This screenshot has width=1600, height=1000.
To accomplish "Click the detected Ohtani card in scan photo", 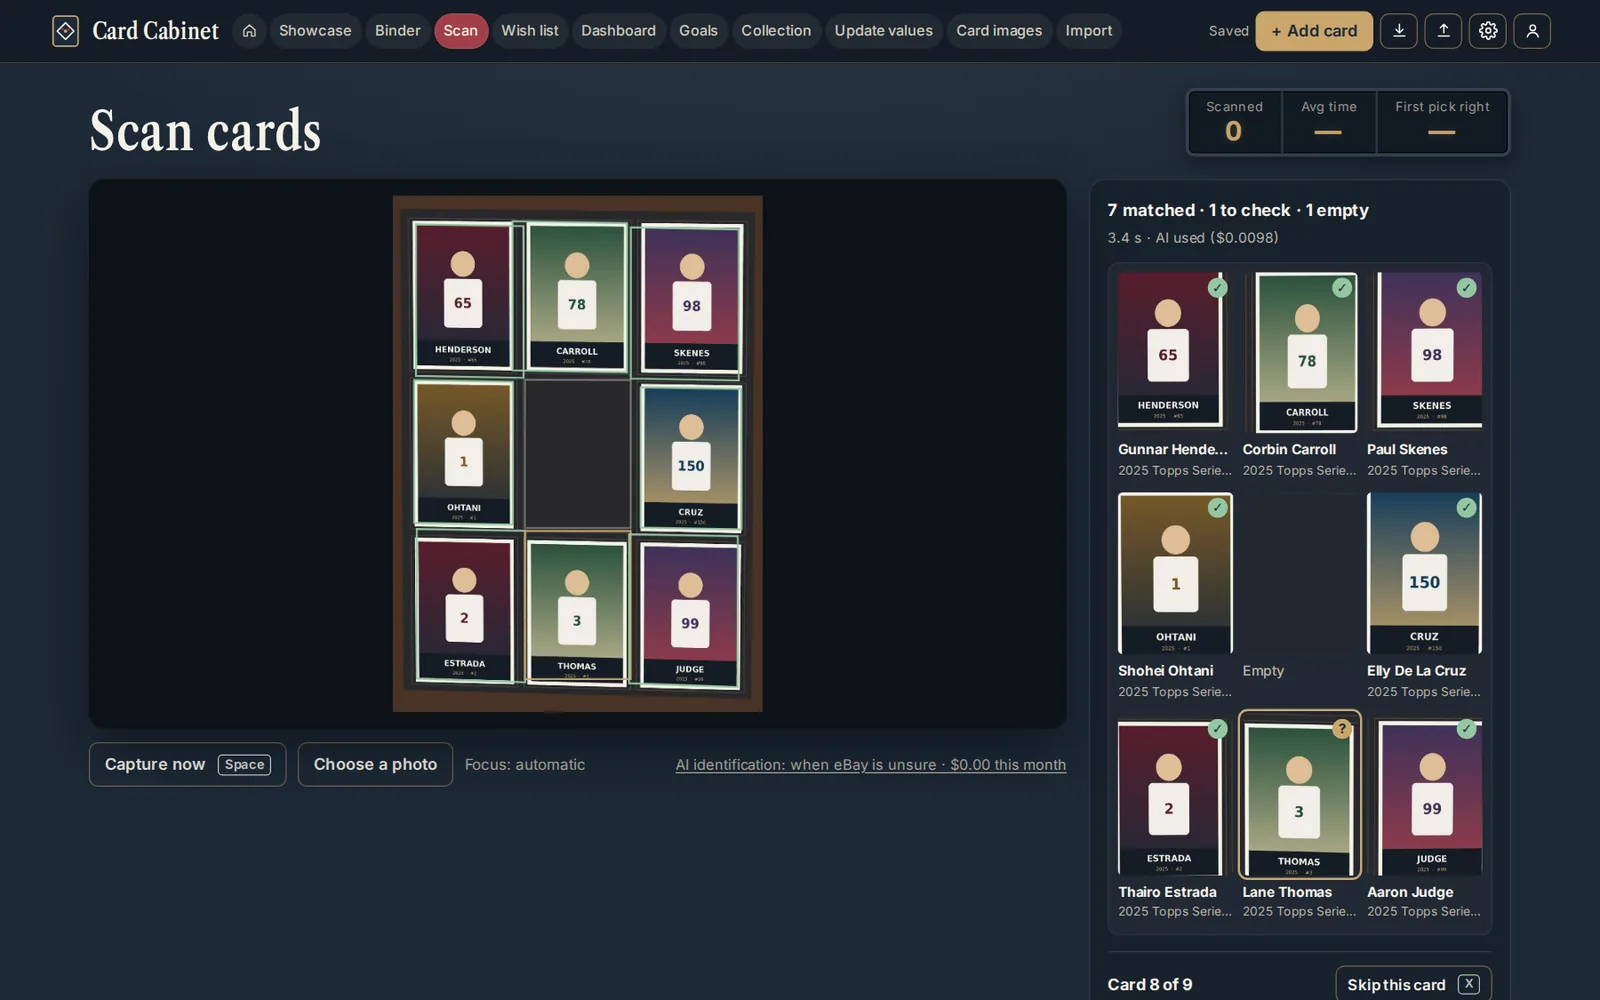I will [x=463, y=454].
